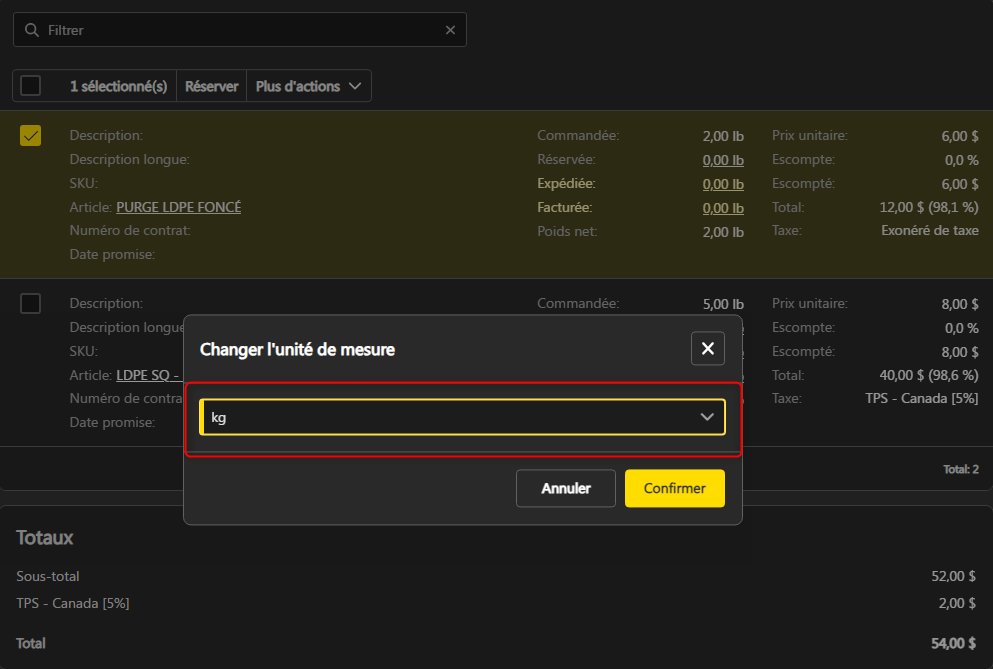Click the Expédiée 0,00 lb link, first row
The width and height of the screenshot is (993, 669).
pos(722,184)
